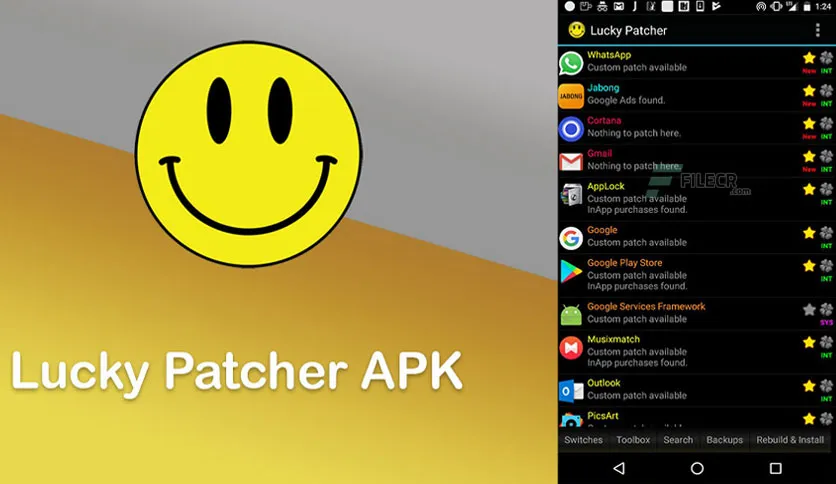Tap the Cortana app icon
Viewport: 836px width, 484px height.
click(570, 129)
